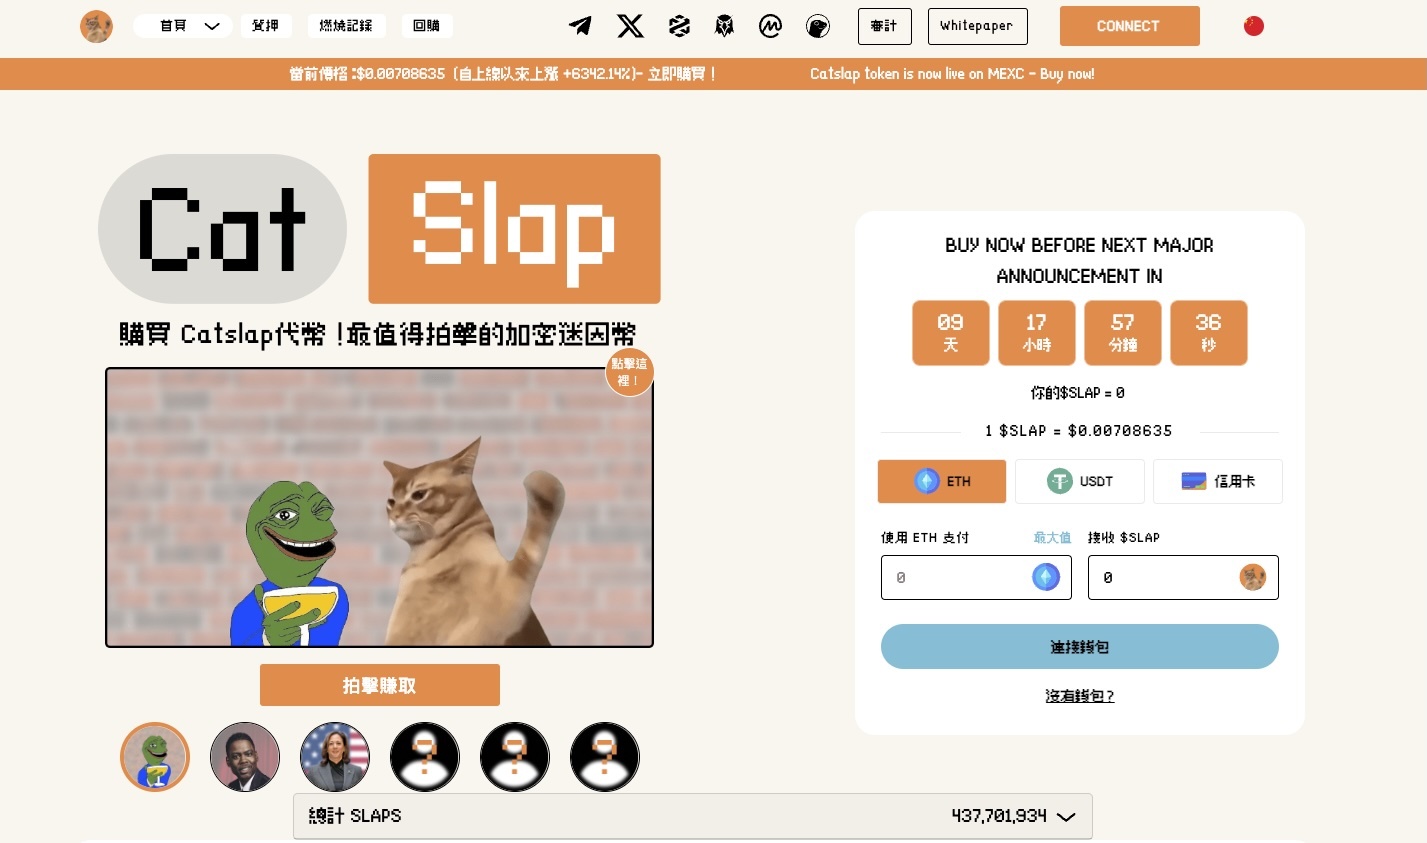Click the DEX Screener icon next to X

point(679,26)
